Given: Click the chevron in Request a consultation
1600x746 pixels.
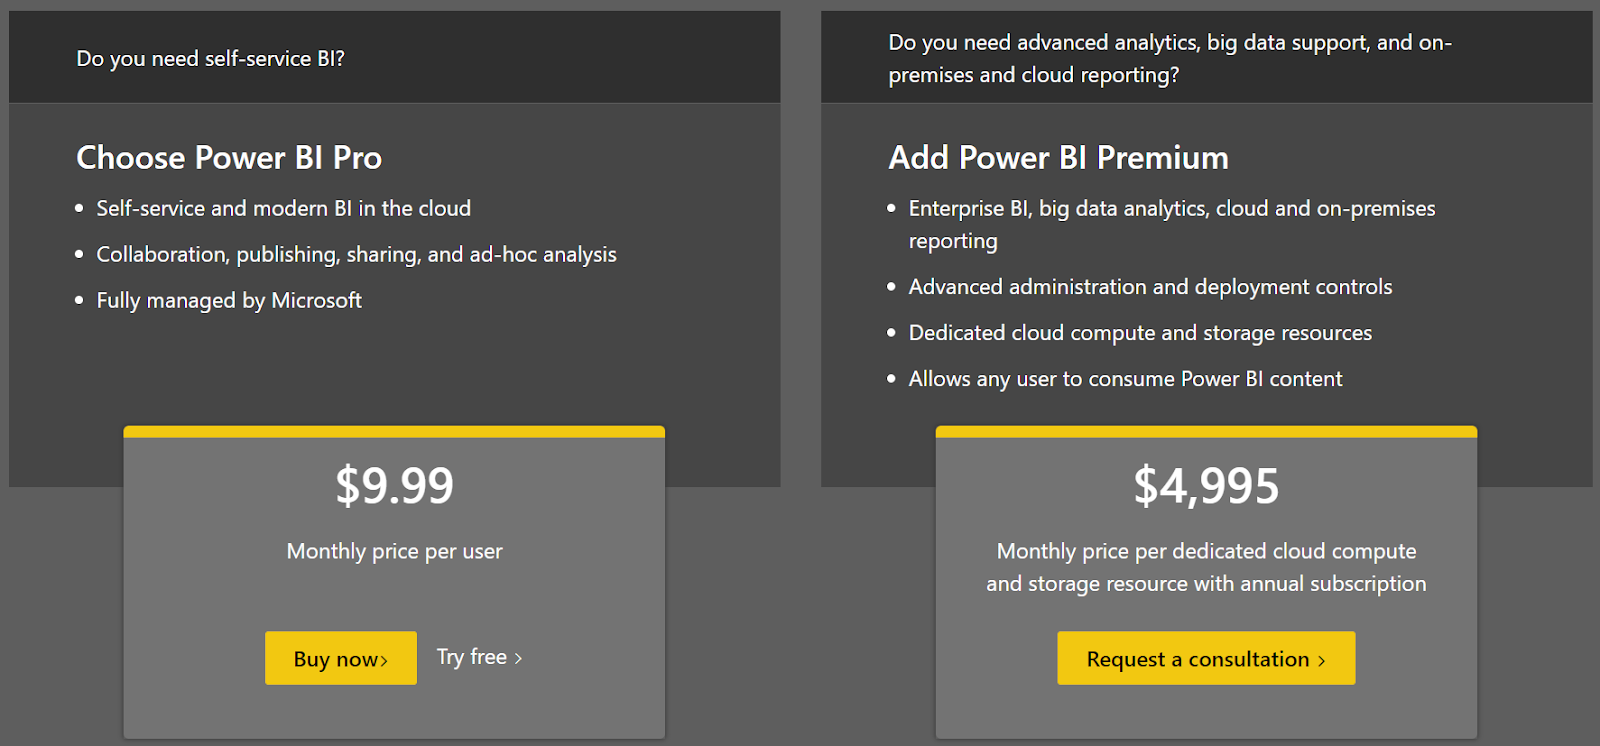Looking at the screenshot, I should coord(1320,660).
